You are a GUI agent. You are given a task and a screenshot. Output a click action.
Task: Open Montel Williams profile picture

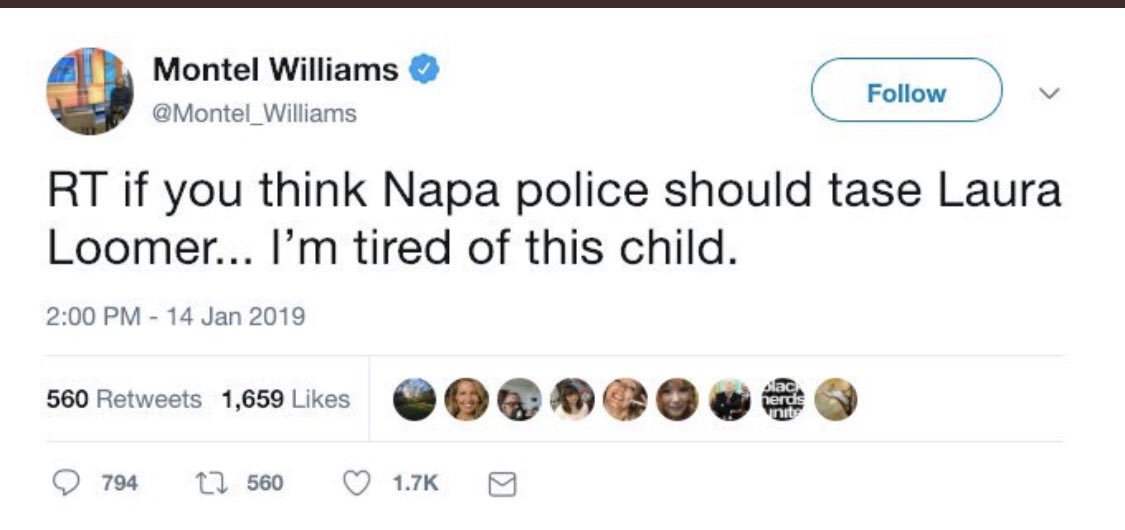click(x=89, y=91)
